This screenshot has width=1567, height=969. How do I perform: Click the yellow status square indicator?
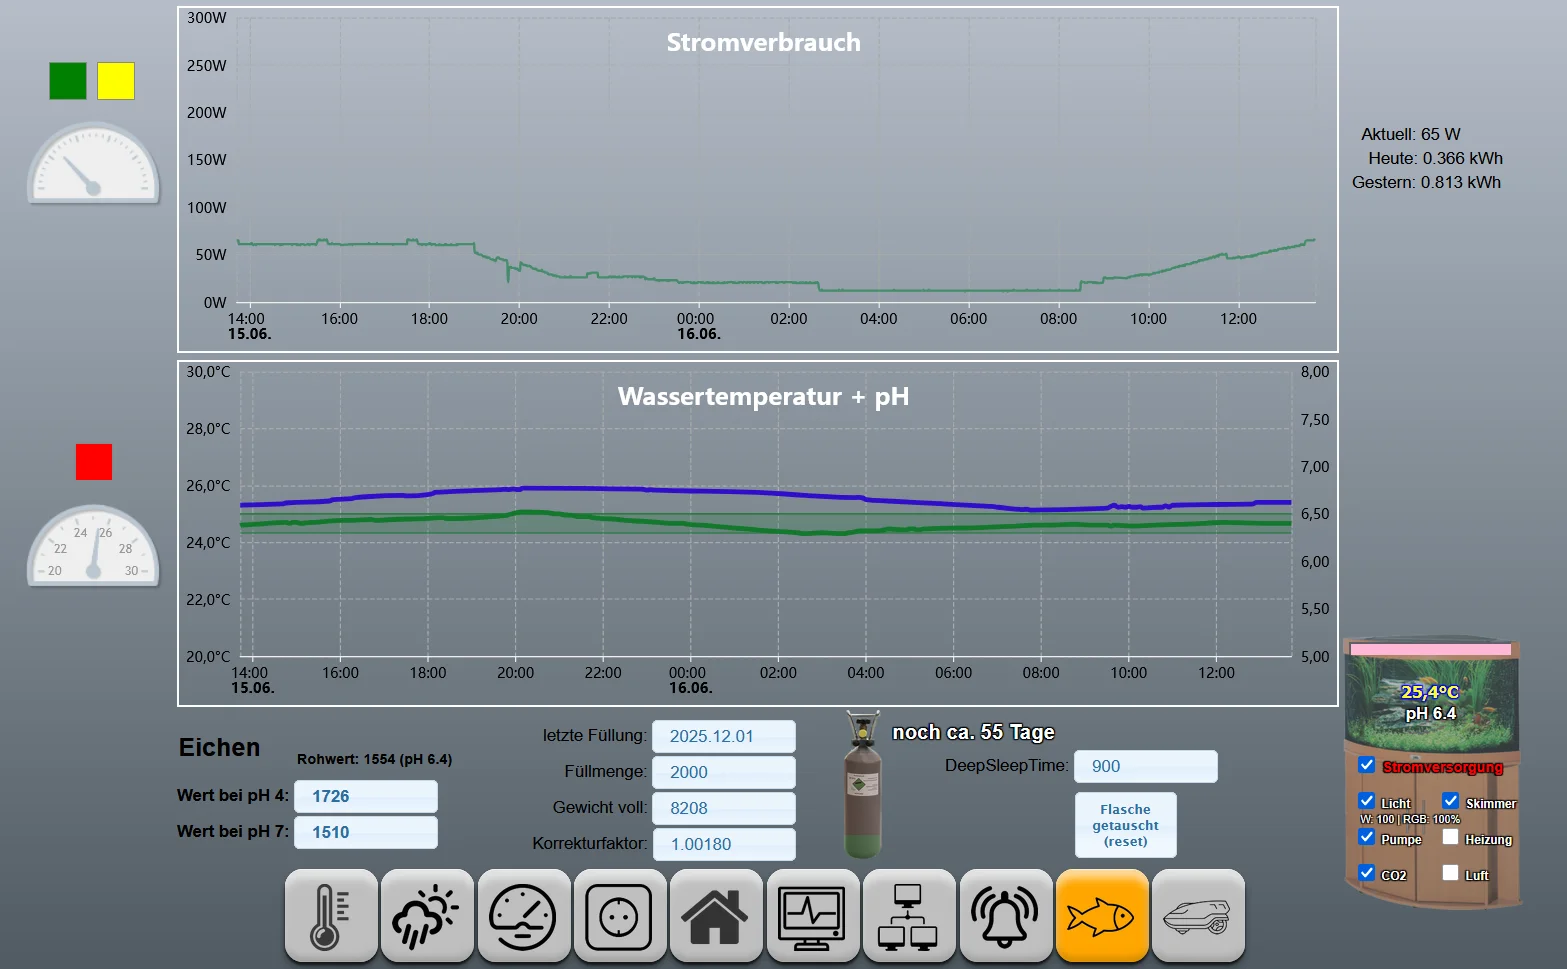[x=116, y=81]
